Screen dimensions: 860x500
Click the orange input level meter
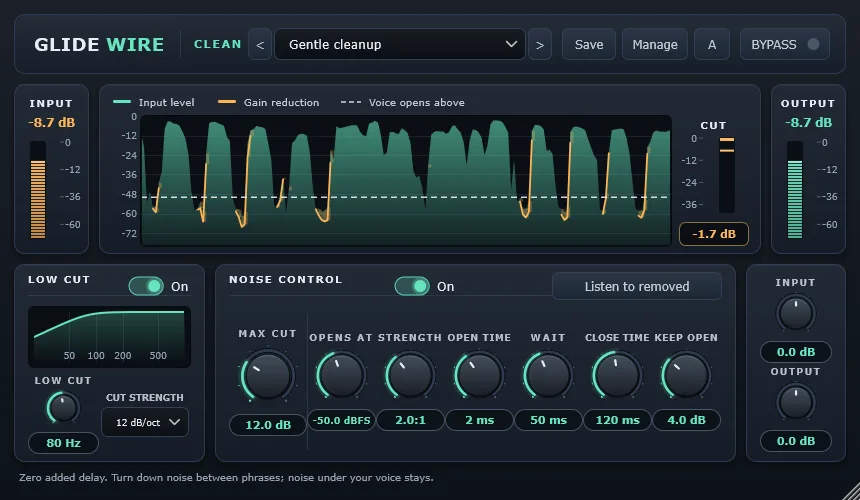[x=38, y=190]
